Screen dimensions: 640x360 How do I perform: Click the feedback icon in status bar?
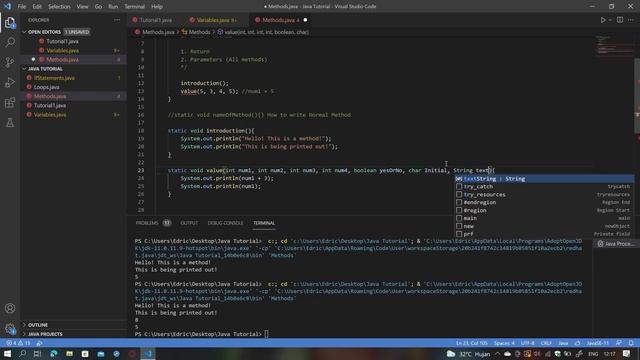(x=619, y=343)
